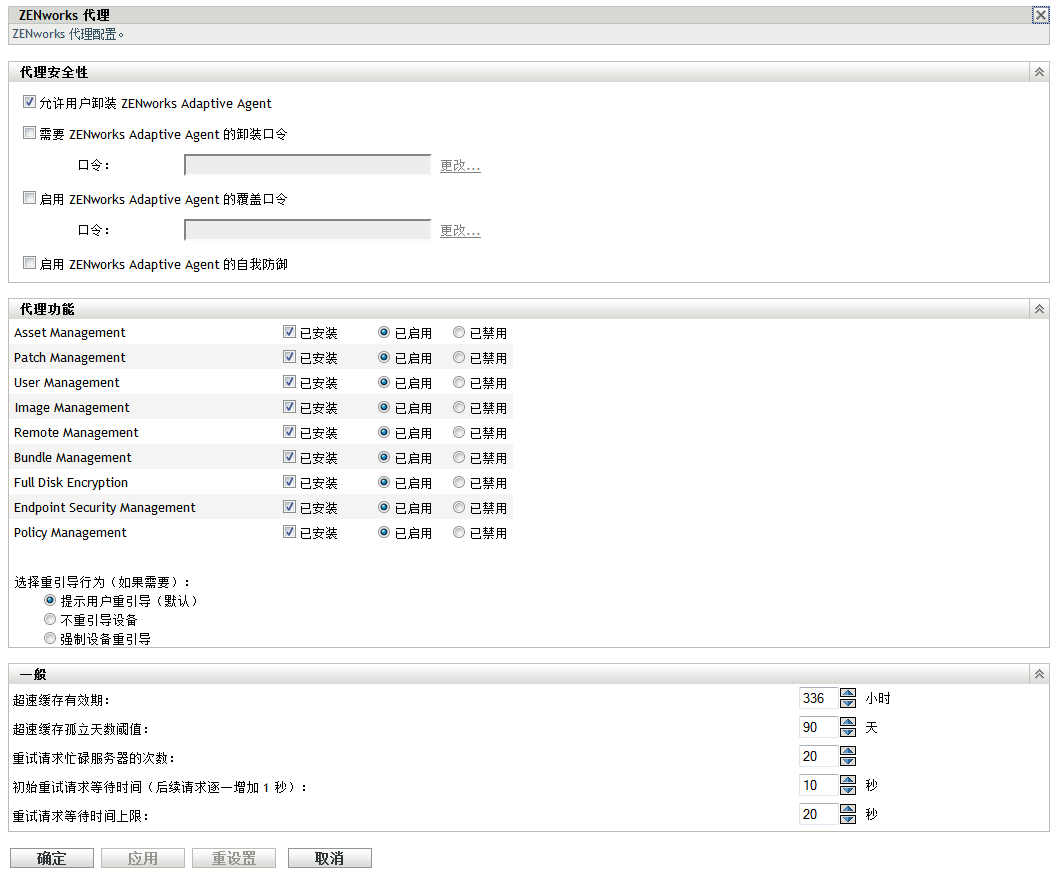Click the 超速缓存孤立天数阈值 value field
The image size is (1059, 873).
[x=818, y=727]
